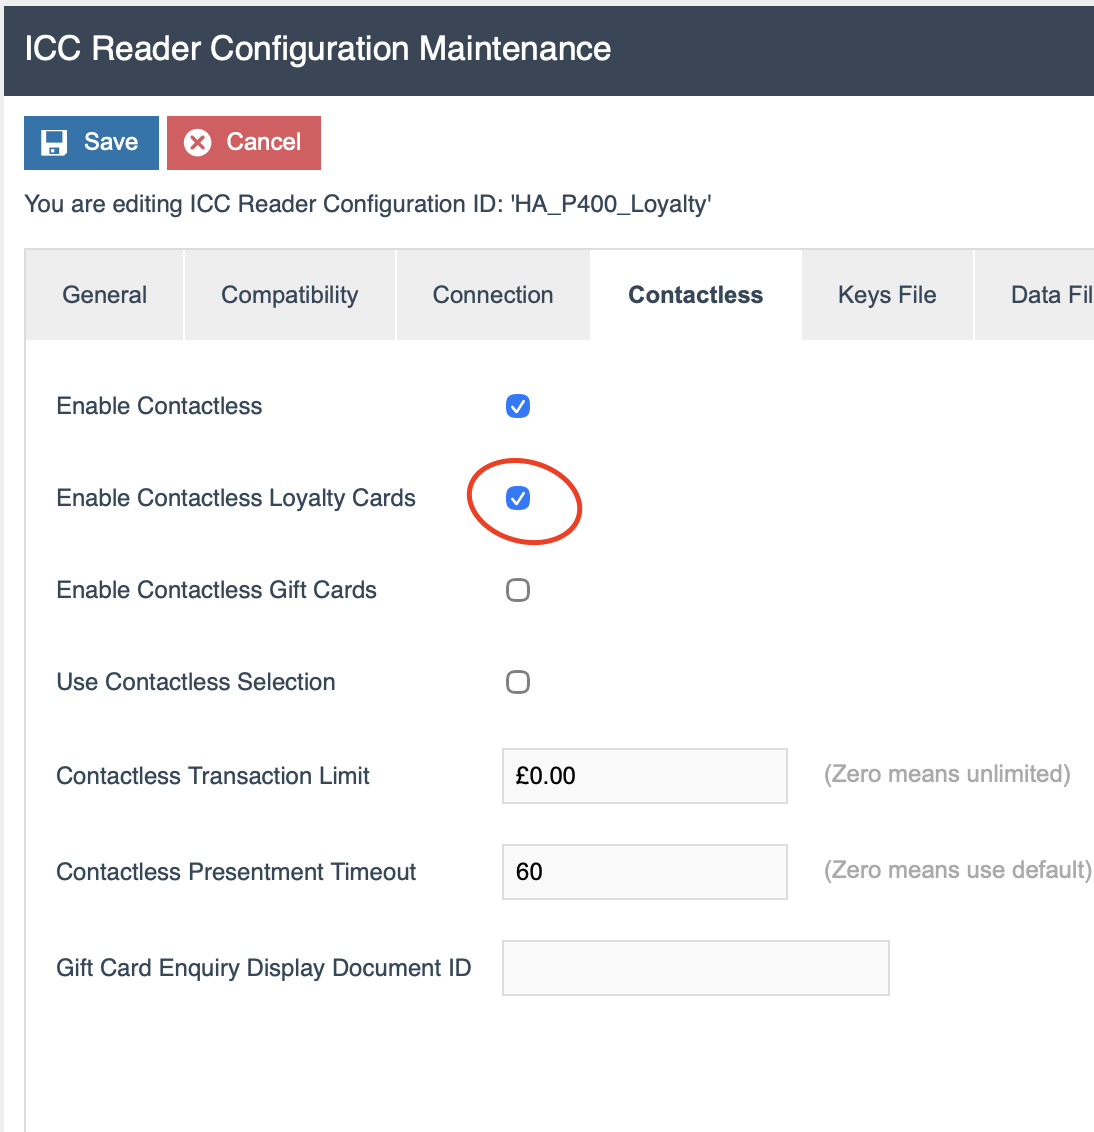
Task: Click the 'Contactless Transaction Limit' label
Action: tap(213, 775)
